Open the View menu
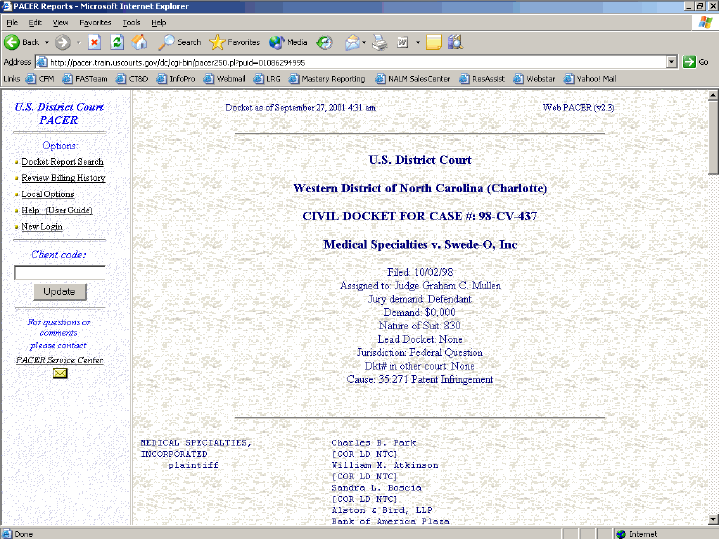 tap(60, 22)
